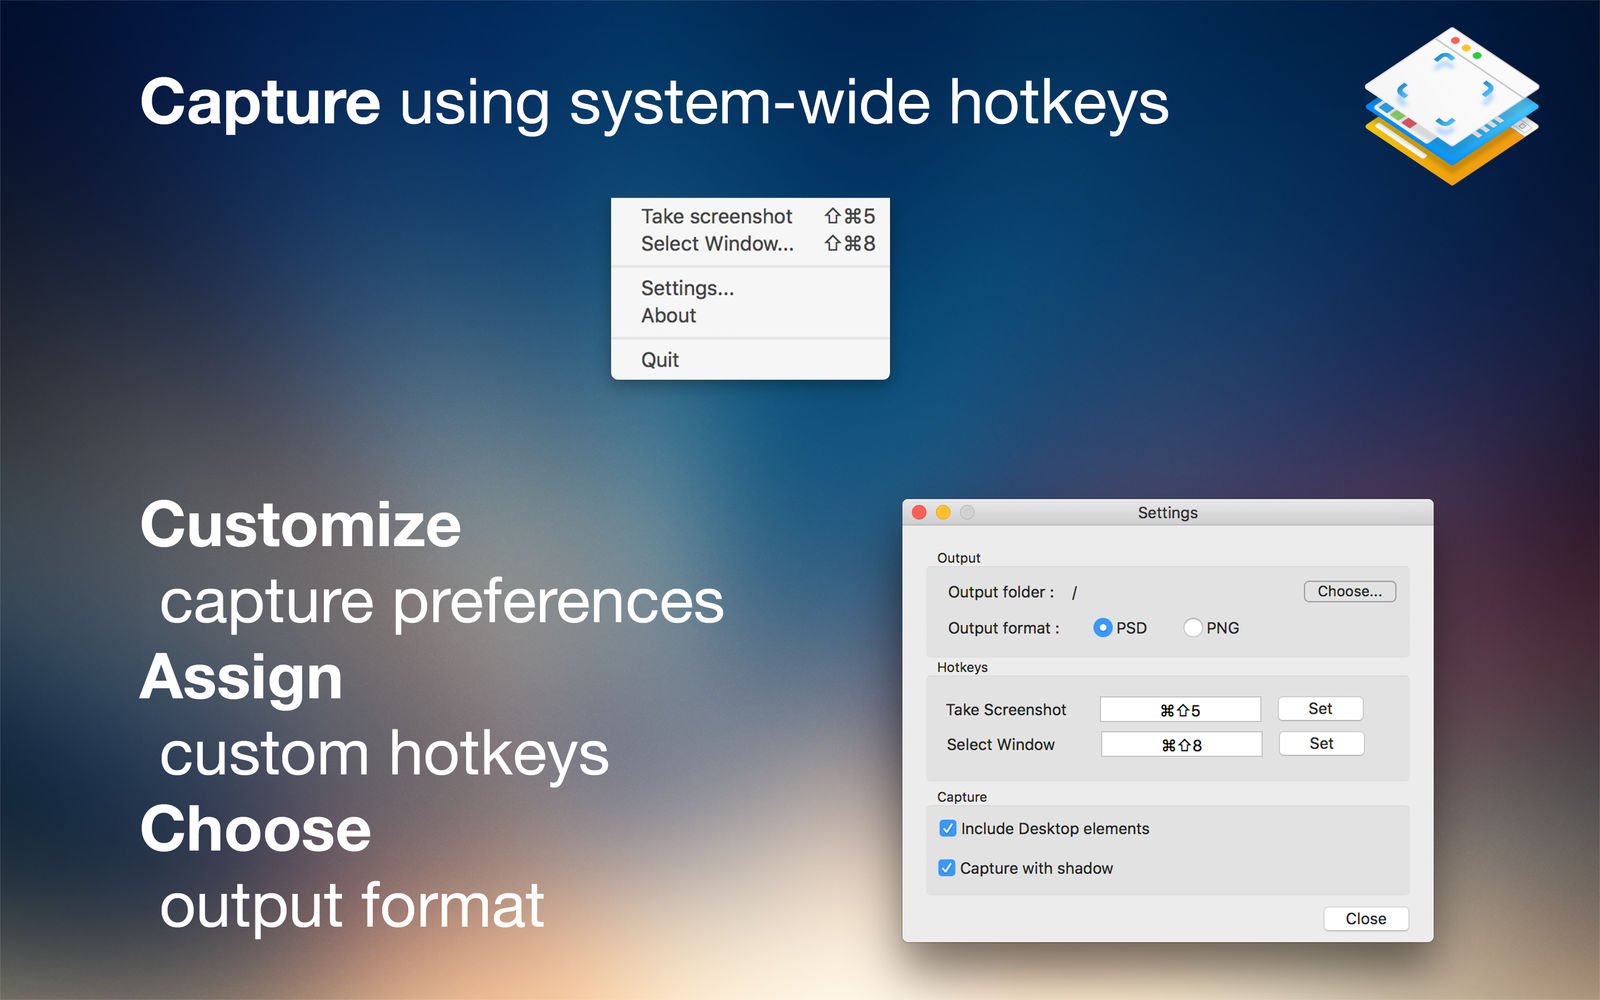
Task: Click the Close button in Settings
Action: [1366, 918]
